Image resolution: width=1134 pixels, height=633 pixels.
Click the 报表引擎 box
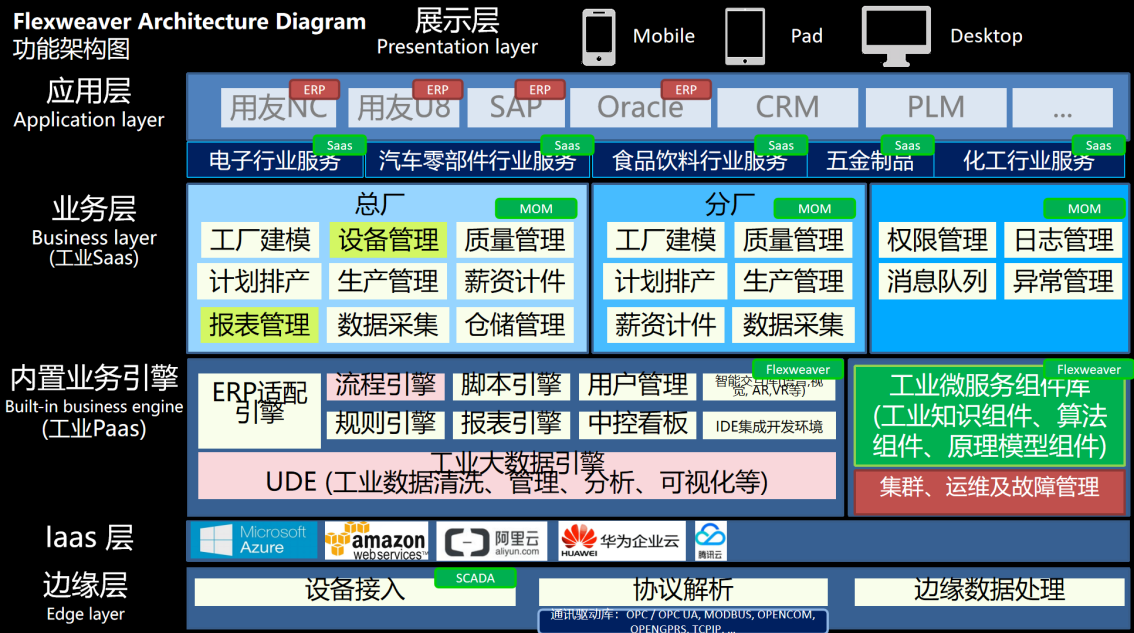[511, 425]
